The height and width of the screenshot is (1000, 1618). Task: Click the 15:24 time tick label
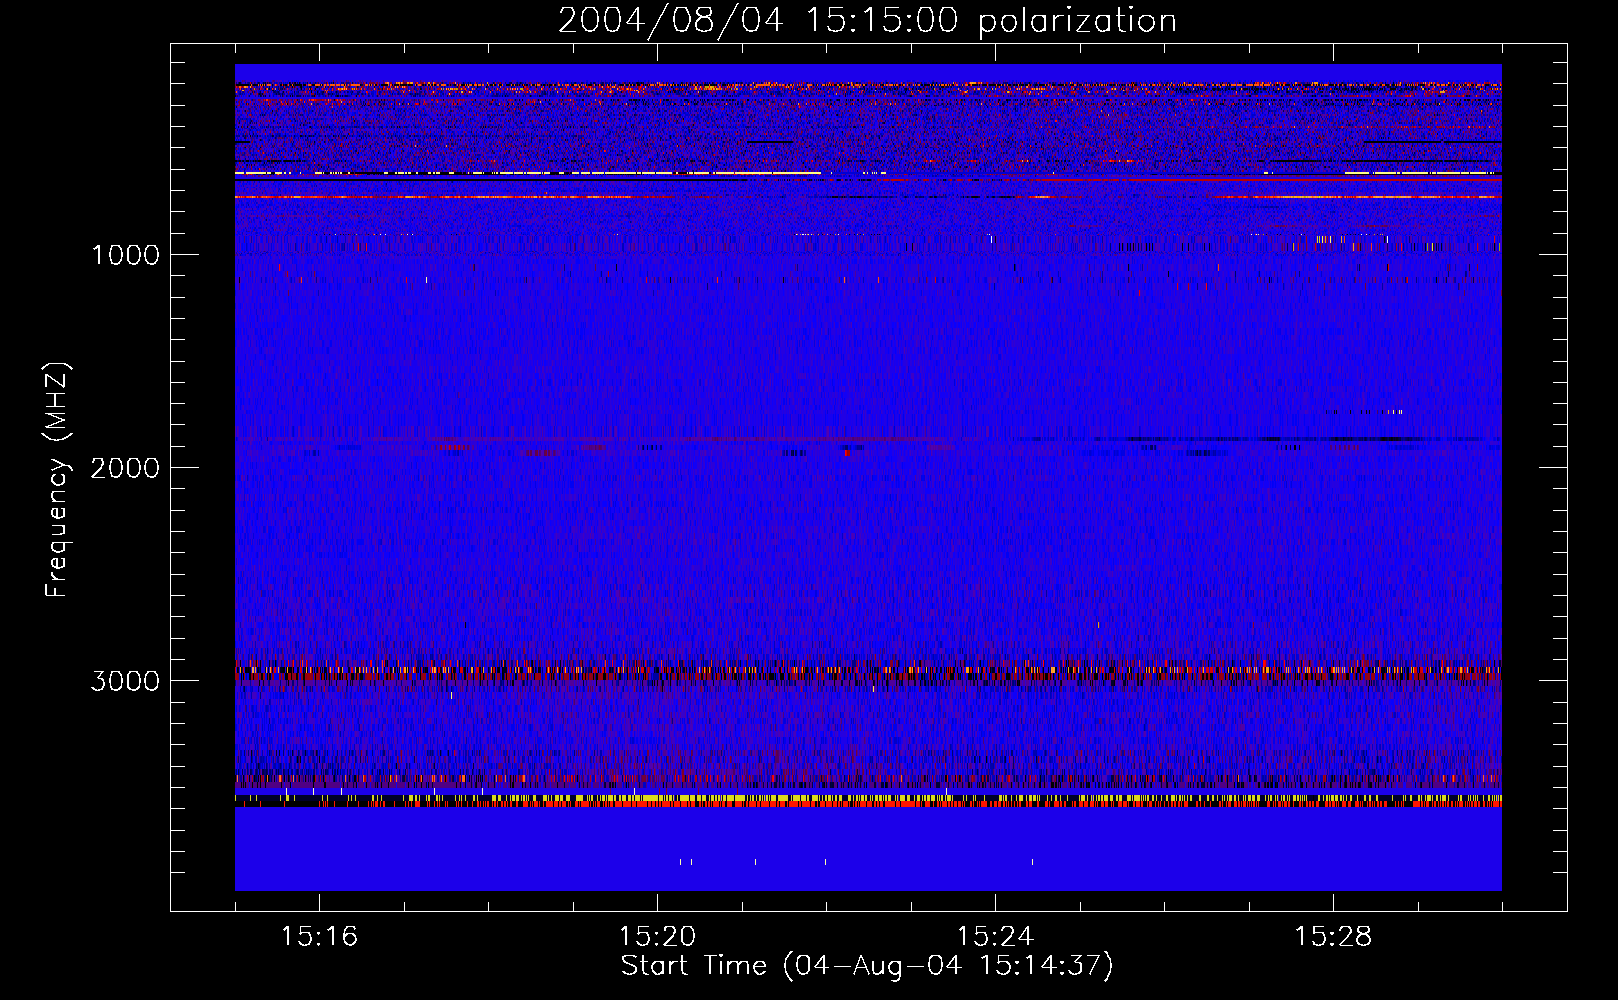click(x=995, y=937)
